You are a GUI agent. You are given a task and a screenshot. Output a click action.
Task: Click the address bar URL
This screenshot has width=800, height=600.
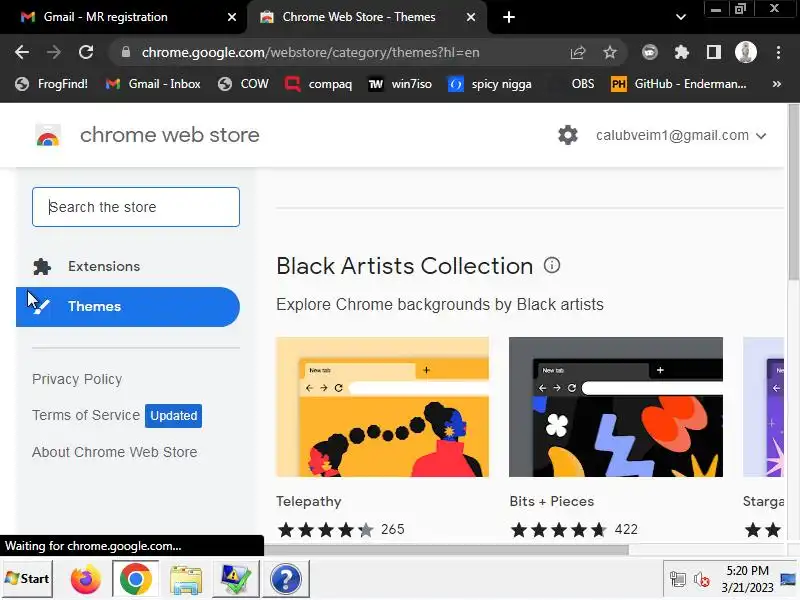pos(310,53)
